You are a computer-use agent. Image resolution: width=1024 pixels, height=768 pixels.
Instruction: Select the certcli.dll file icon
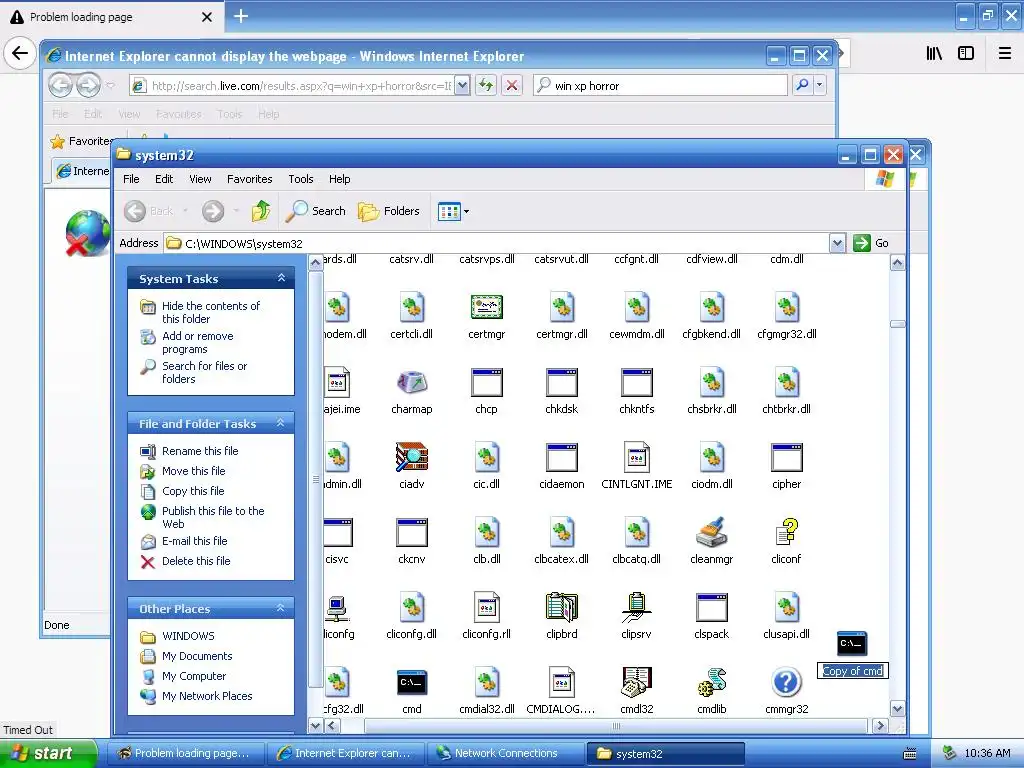pyautogui.click(x=411, y=307)
